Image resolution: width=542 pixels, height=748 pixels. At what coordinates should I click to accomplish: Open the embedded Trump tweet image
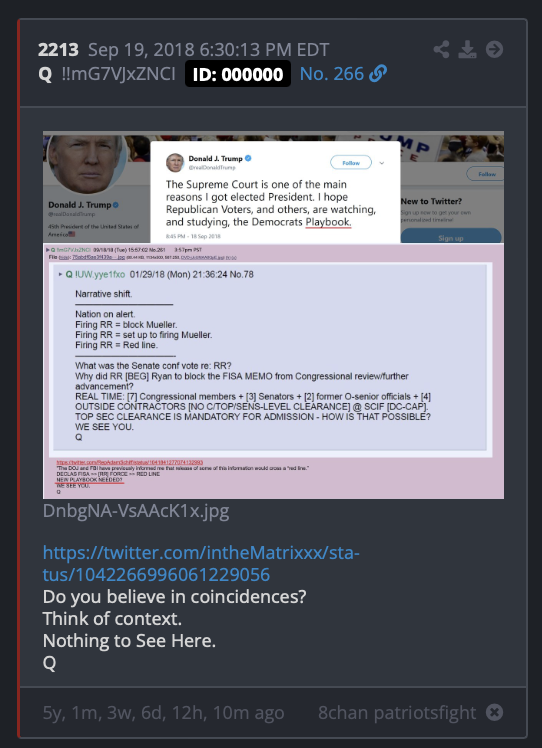273,315
